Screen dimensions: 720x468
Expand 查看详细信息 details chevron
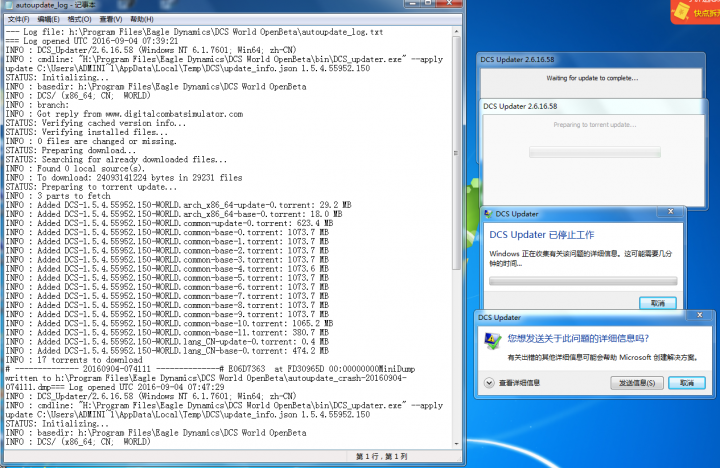(490, 383)
